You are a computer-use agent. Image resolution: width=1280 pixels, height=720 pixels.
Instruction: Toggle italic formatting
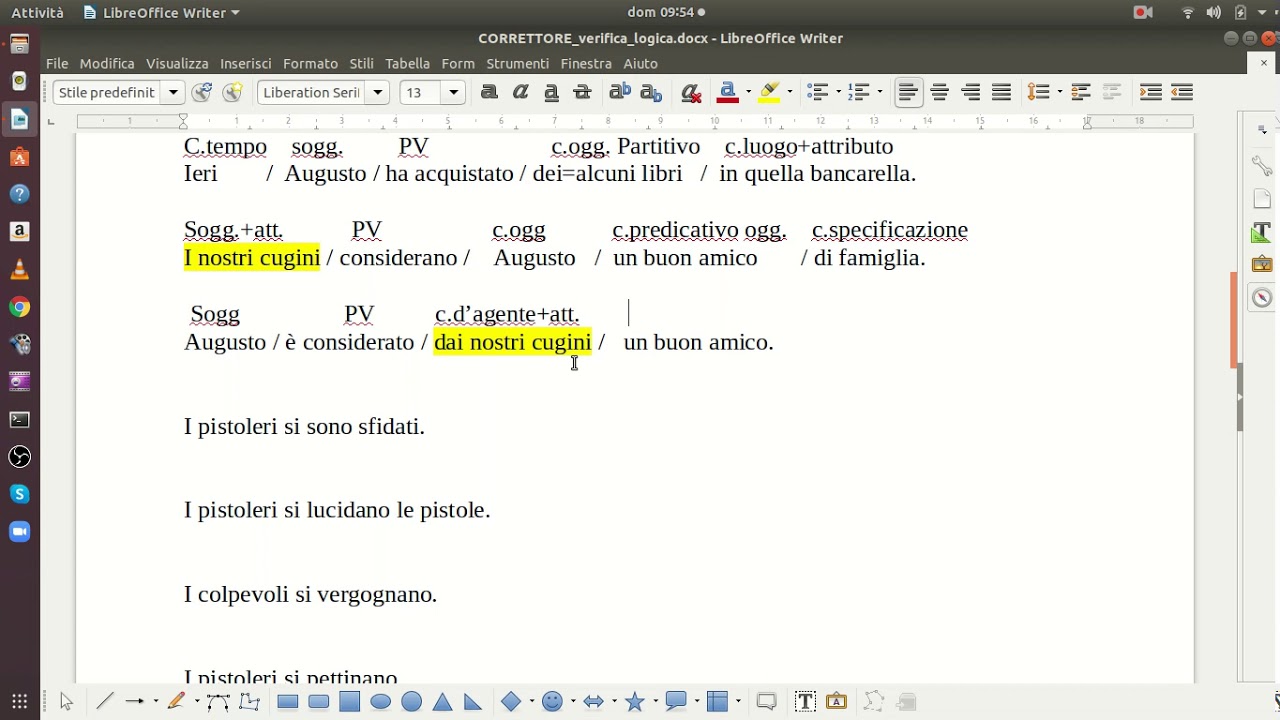pos(520,92)
